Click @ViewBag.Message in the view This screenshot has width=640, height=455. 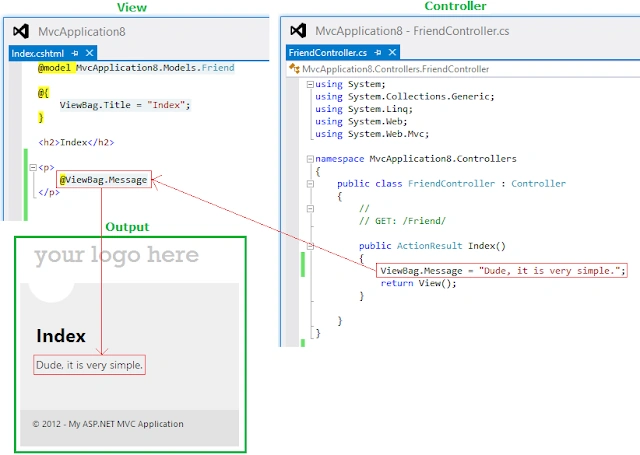(103, 180)
